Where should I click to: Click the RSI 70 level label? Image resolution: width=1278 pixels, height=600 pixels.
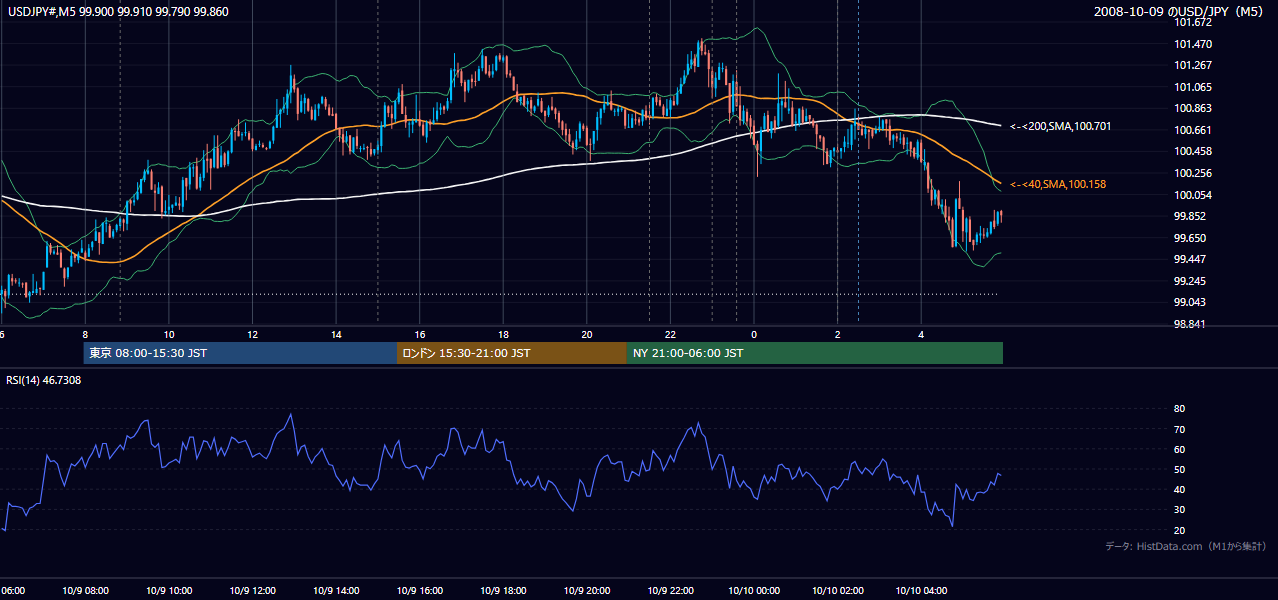click(1179, 430)
